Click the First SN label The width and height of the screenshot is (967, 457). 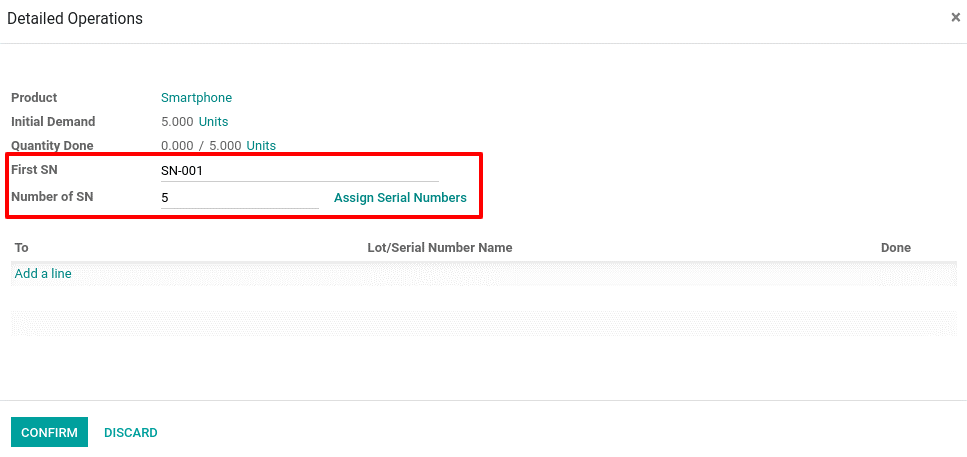coord(34,170)
